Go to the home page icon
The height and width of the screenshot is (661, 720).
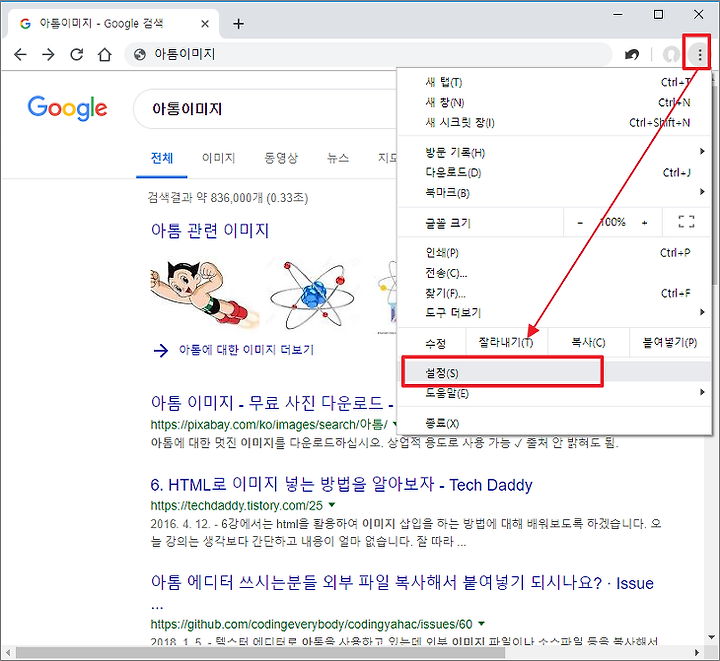pos(105,55)
